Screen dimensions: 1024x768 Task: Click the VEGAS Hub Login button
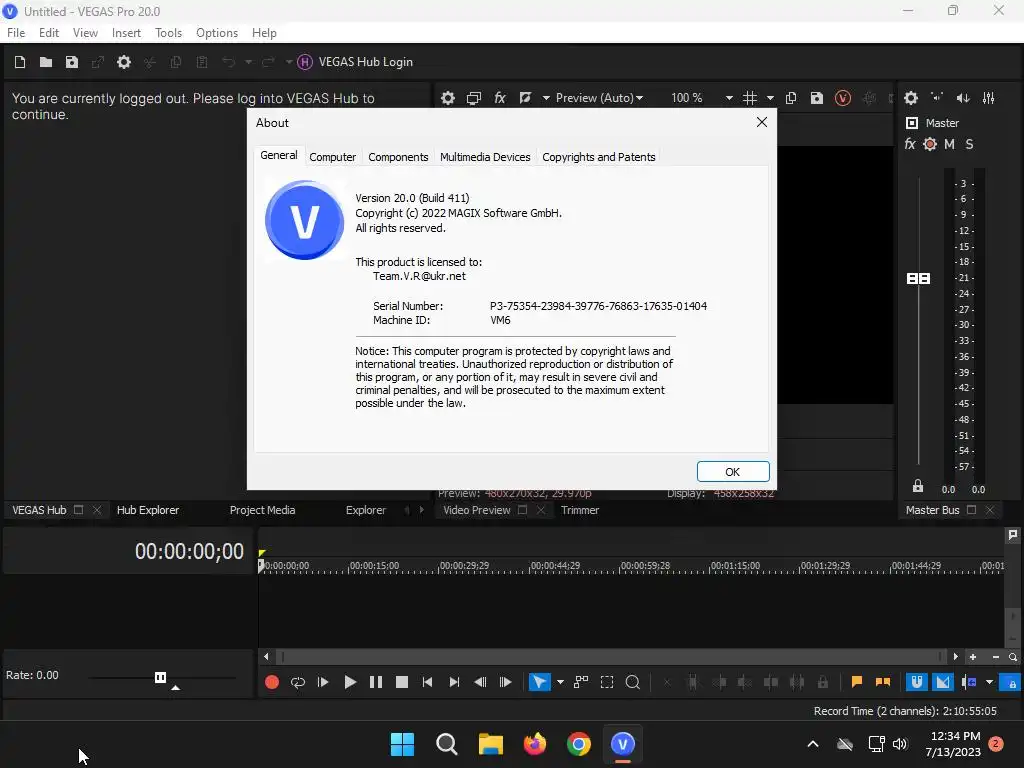tap(355, 62)
